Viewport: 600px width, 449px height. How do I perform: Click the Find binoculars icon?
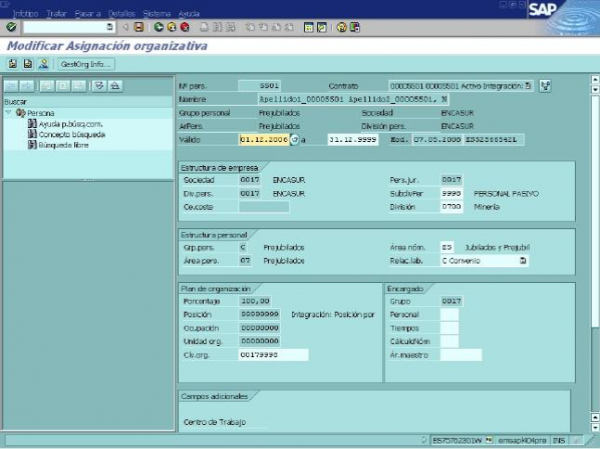[x=217, y=27]
